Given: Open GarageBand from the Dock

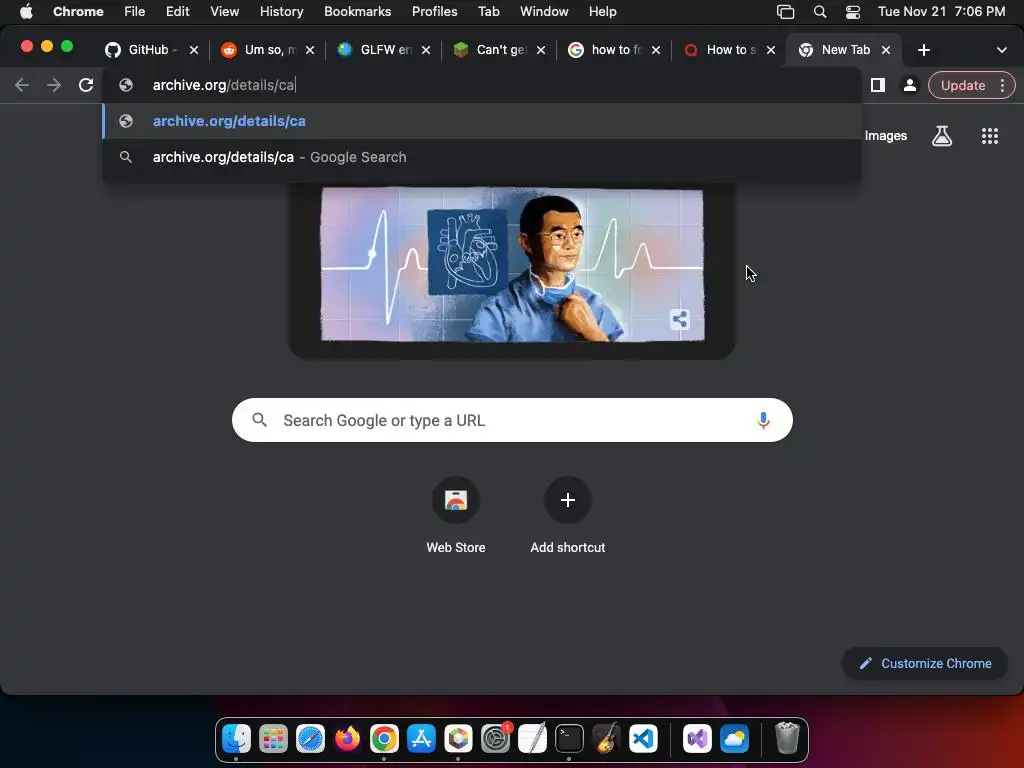Looking at the screenshot, I should point(606,739).
